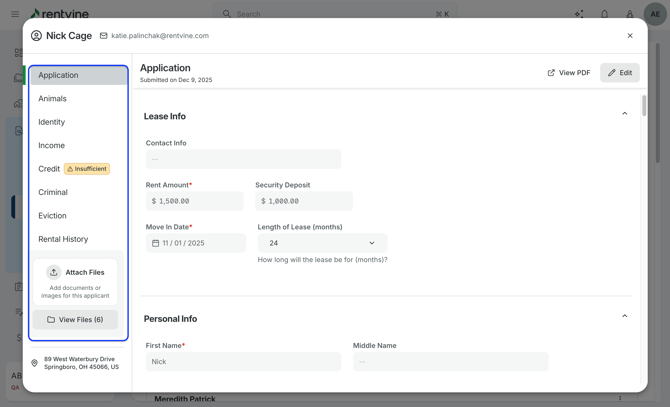Click the Rent Amount input field
This screenshot has width=670, height=407.
(195, 201)
